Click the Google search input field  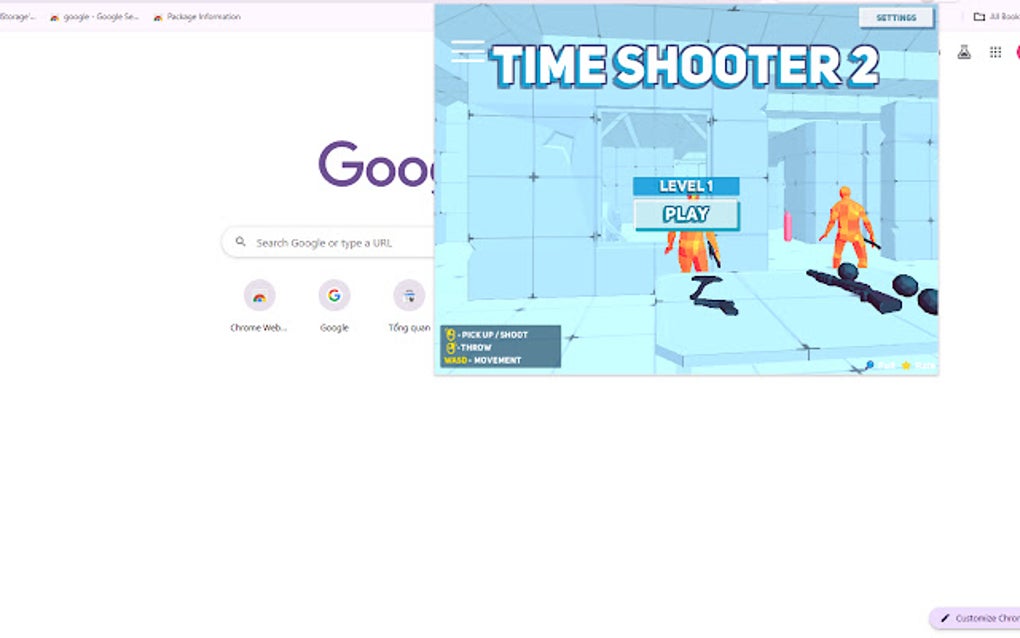coord(330,242)
